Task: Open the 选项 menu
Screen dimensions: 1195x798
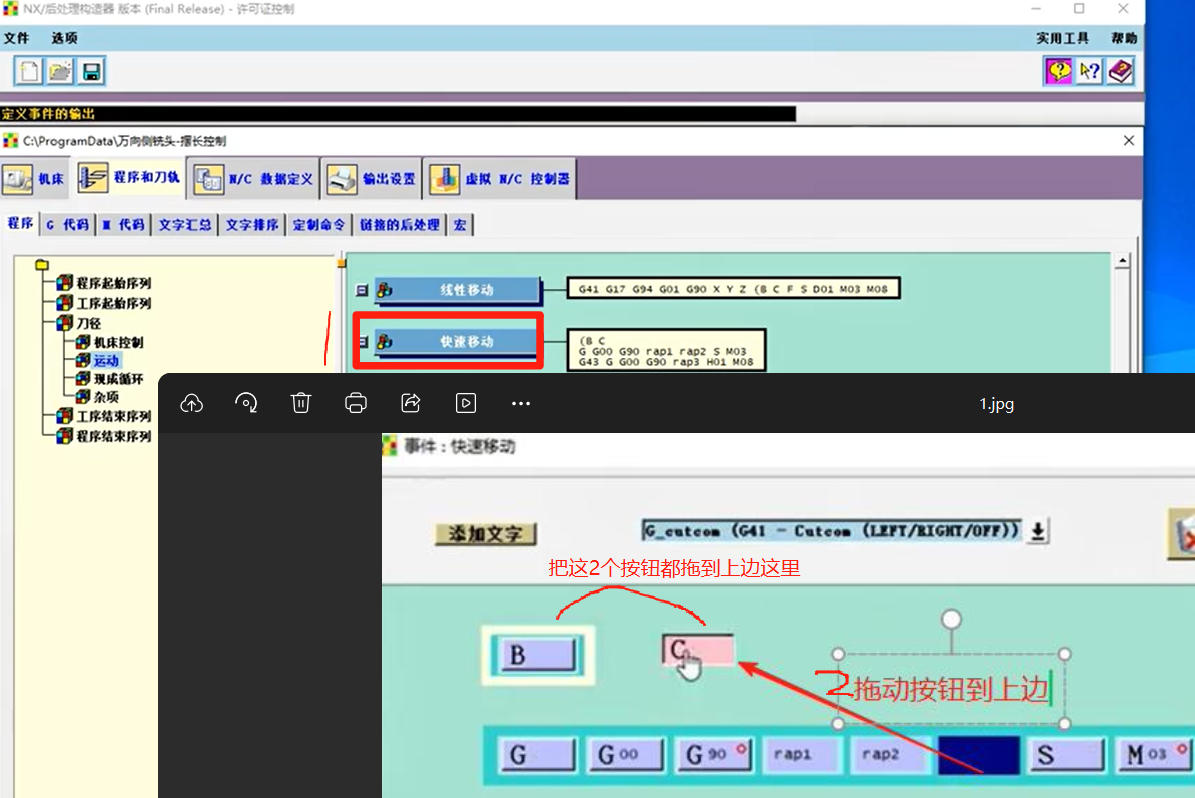Action: (65, 38)
